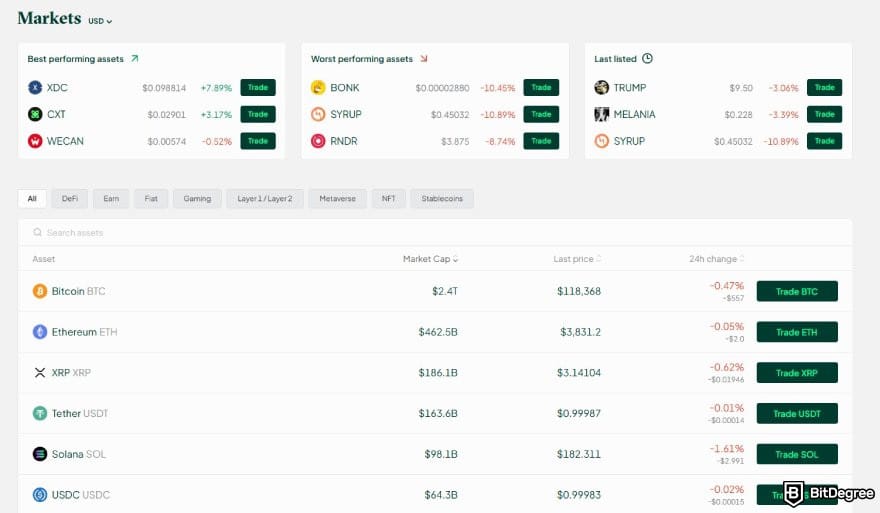Image resolution: width=880 pixels, height=513 pixels.
Task: Trade CXT from best performing assets
Action: tap(258, 114)
